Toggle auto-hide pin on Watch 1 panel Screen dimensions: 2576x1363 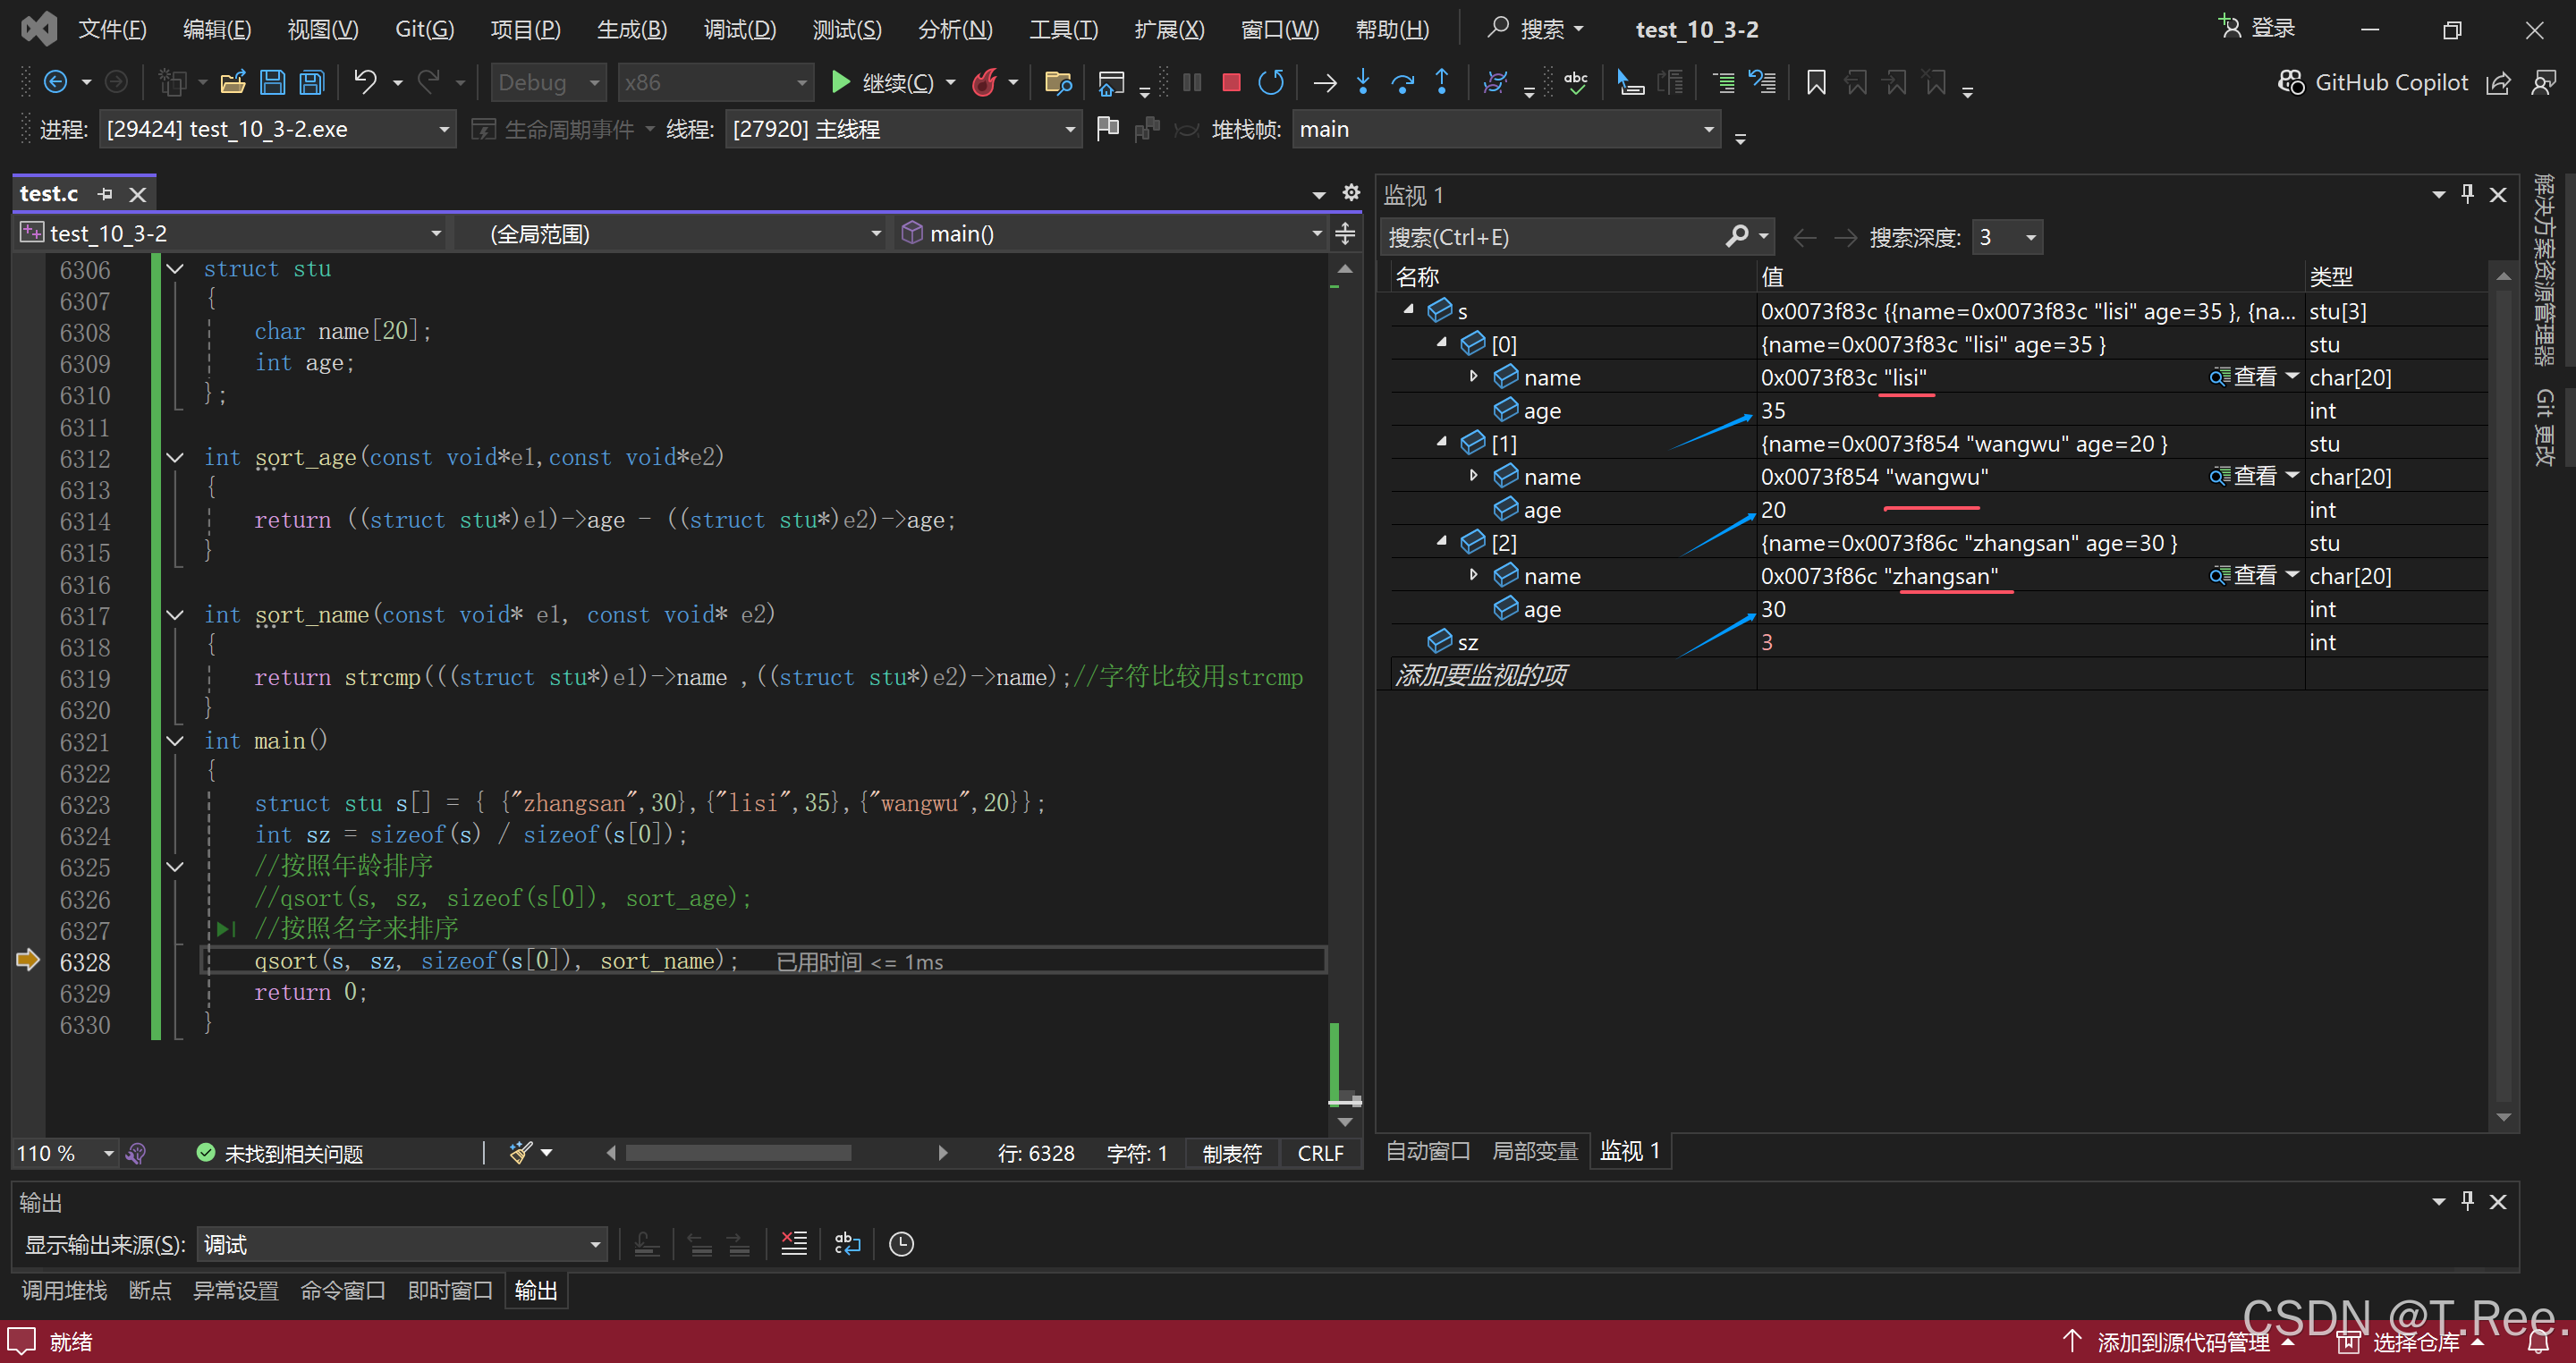(x=2466, y=194)
